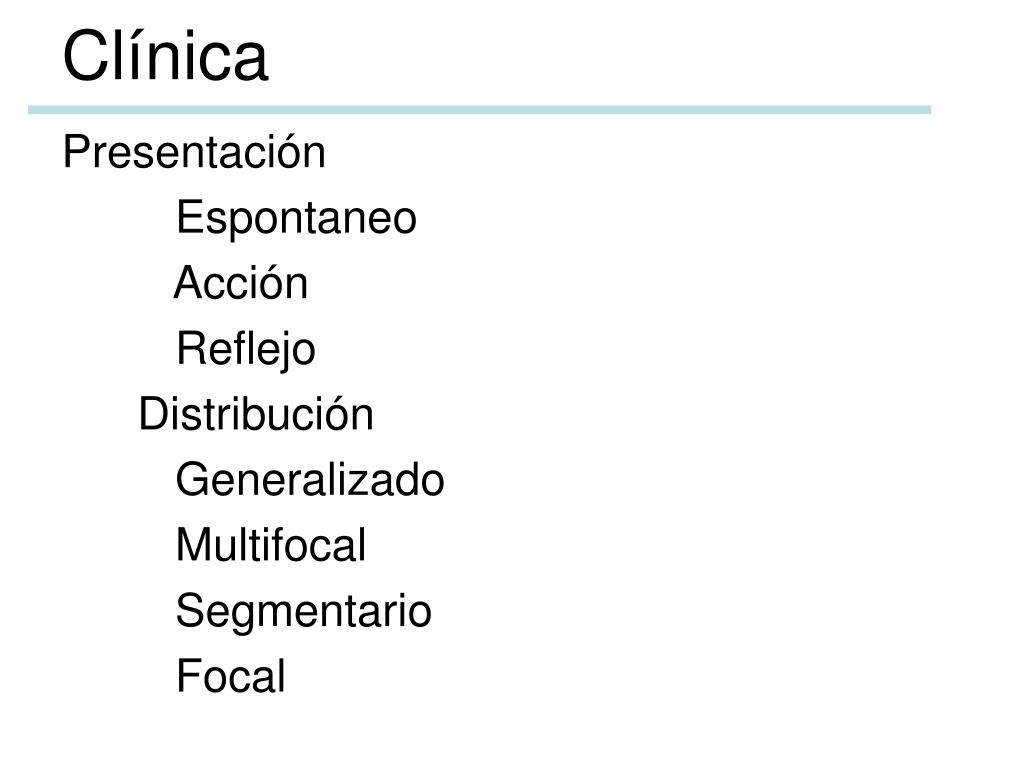This screenshot has width=1024, height=768.
Task: Click the capital E of Espontaneo
Action: [x=189, y=217]
